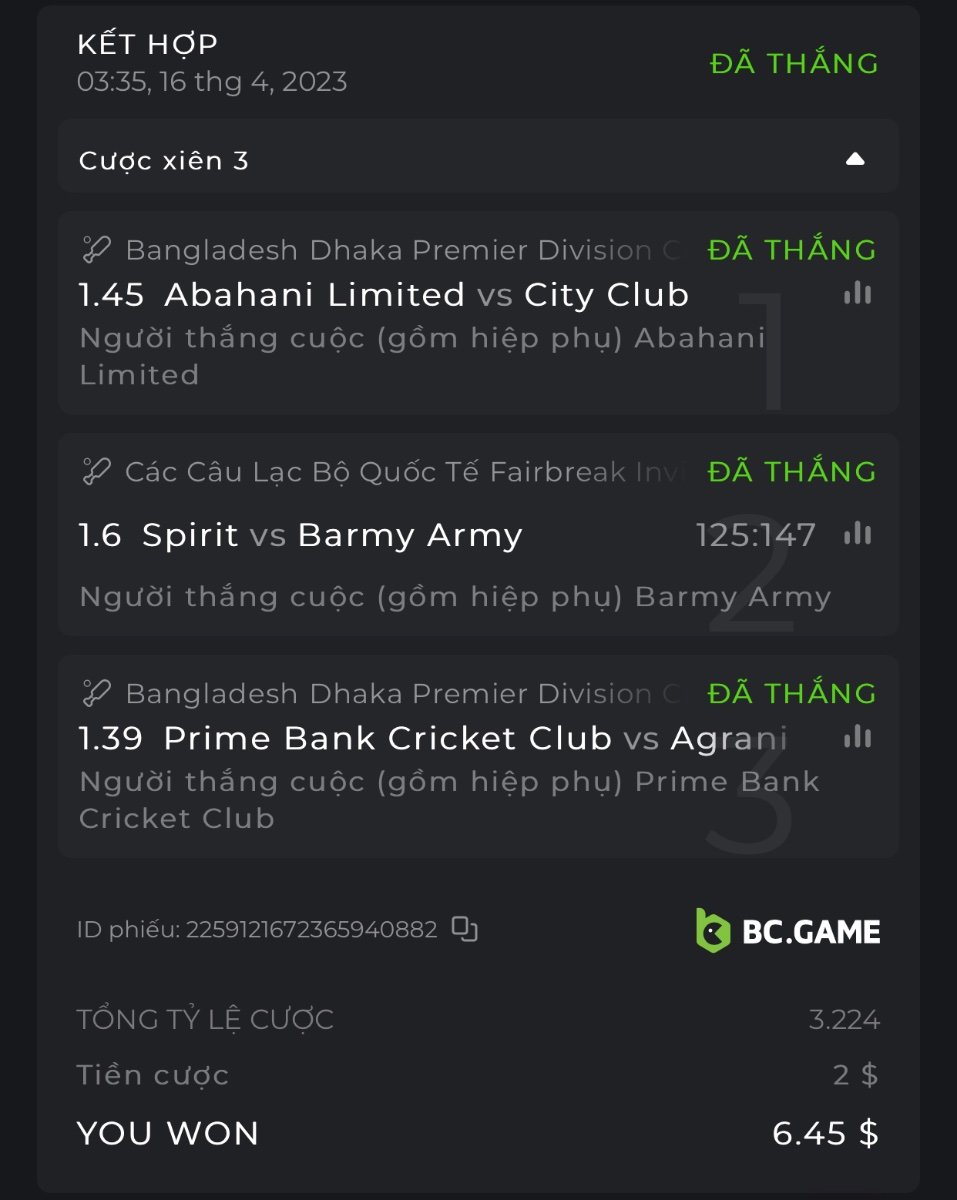Click the 3.224 total odds value
The width and height of the screenshot is (957, 1200).
(844, 1020)
